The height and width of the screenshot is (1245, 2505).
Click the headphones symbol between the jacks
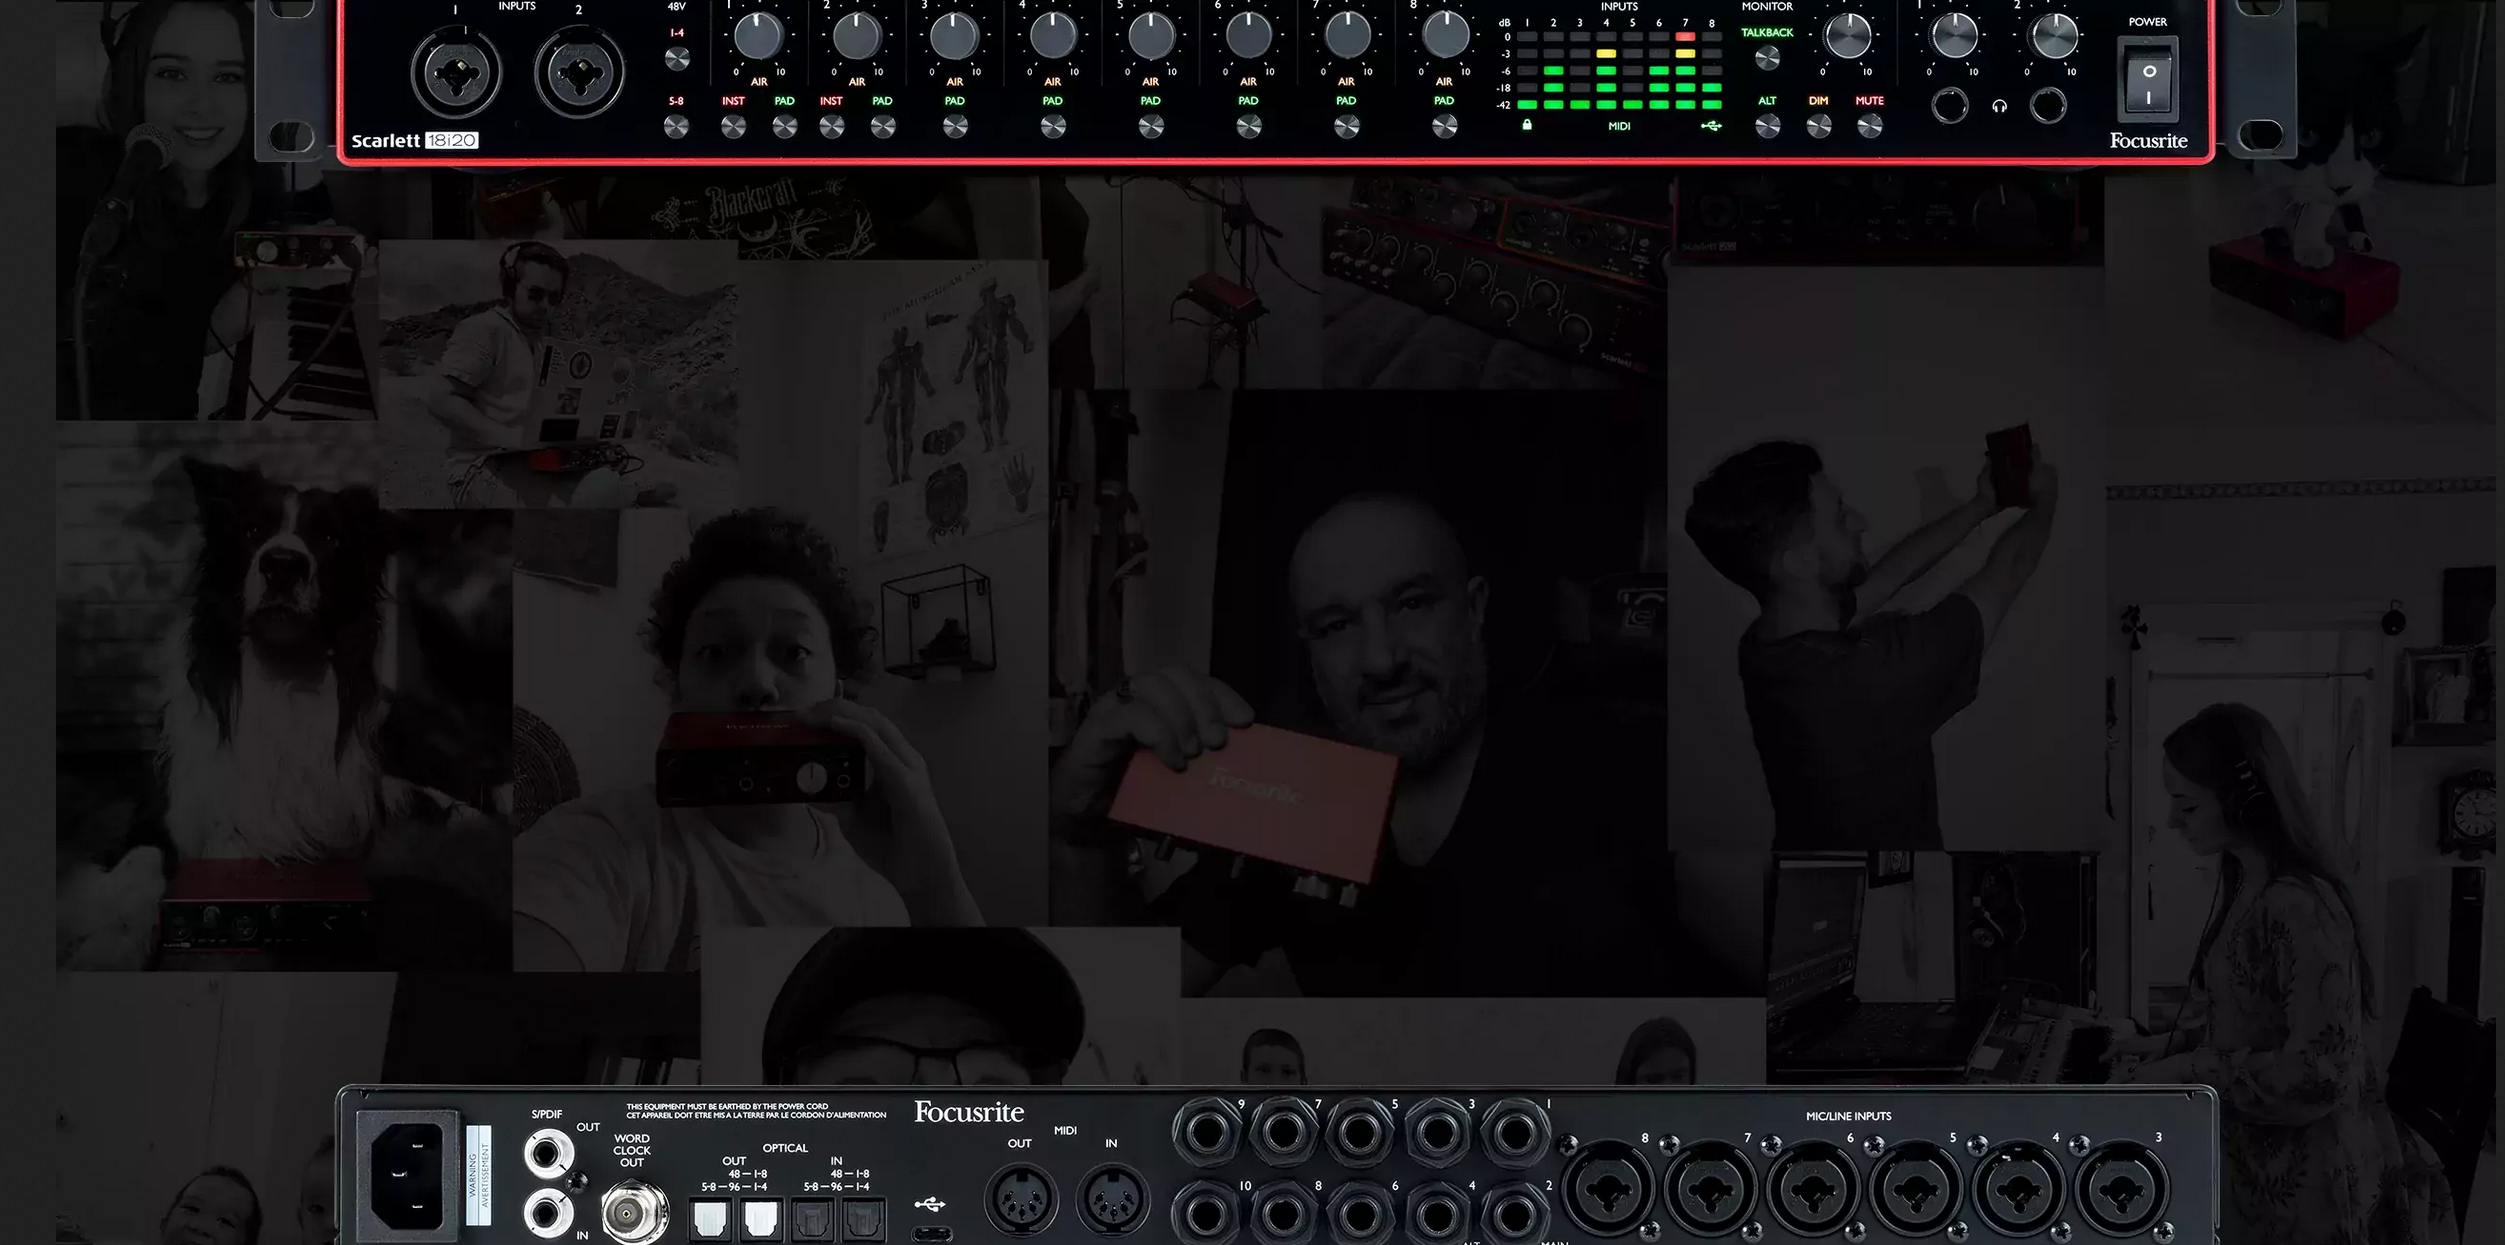coord(1999,107)
